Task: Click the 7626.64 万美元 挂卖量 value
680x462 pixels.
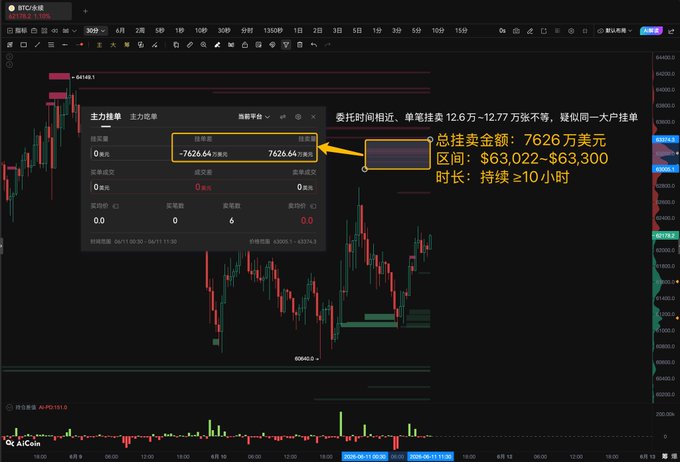Action: pos(291,154)
